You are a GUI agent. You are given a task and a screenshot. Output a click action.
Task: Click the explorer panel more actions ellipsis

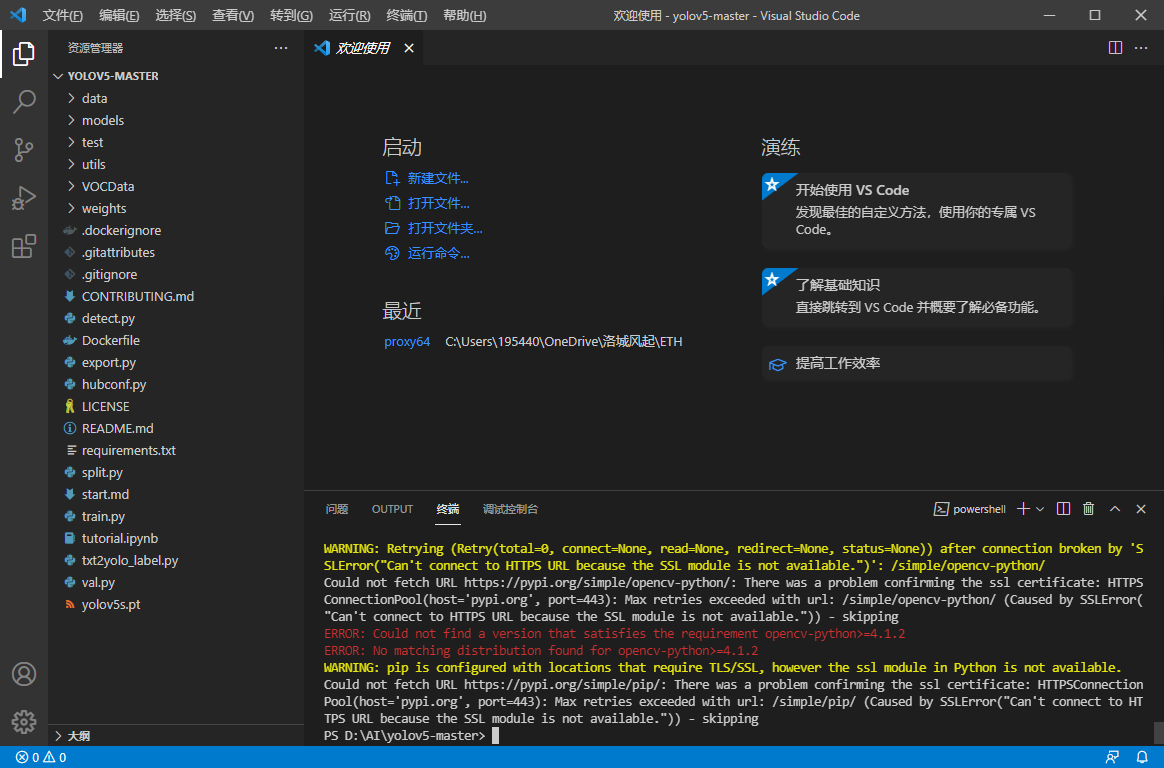click(x=281, y=48)
